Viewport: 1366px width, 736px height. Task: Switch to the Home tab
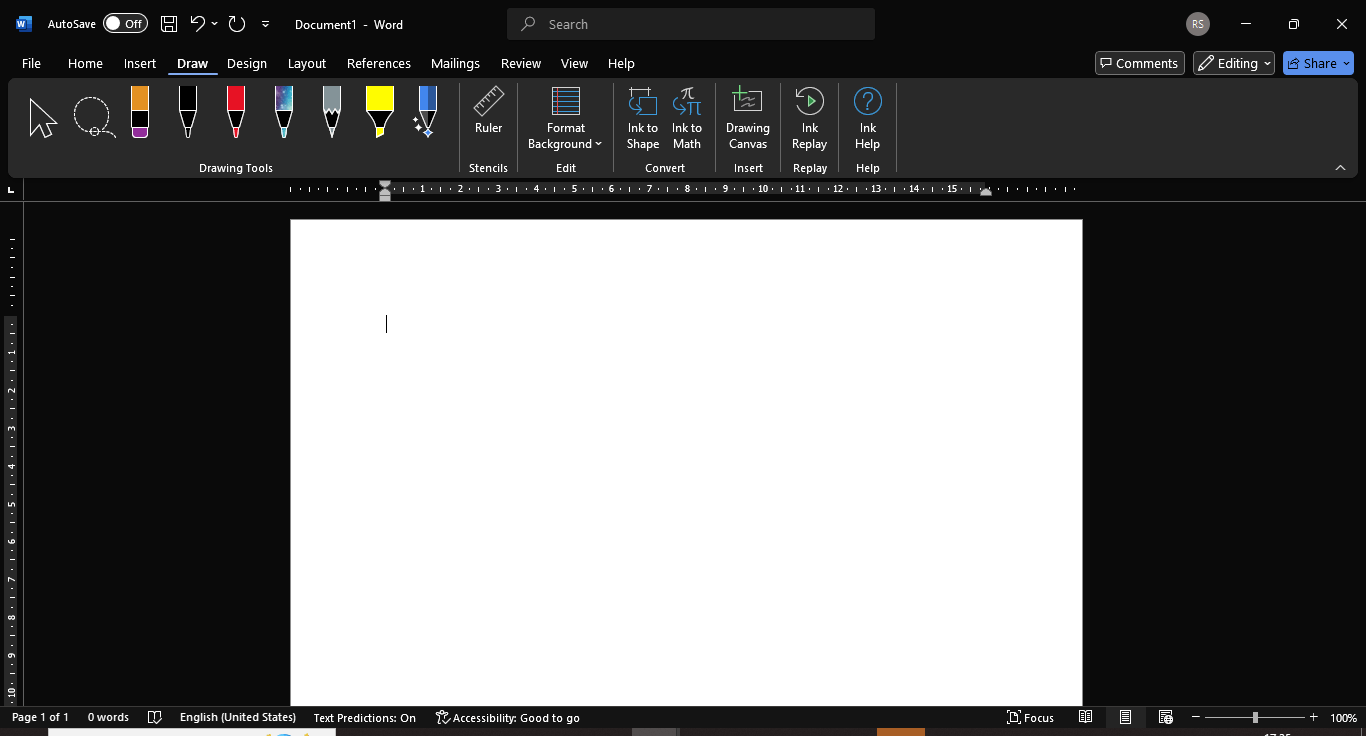(85, 63)
